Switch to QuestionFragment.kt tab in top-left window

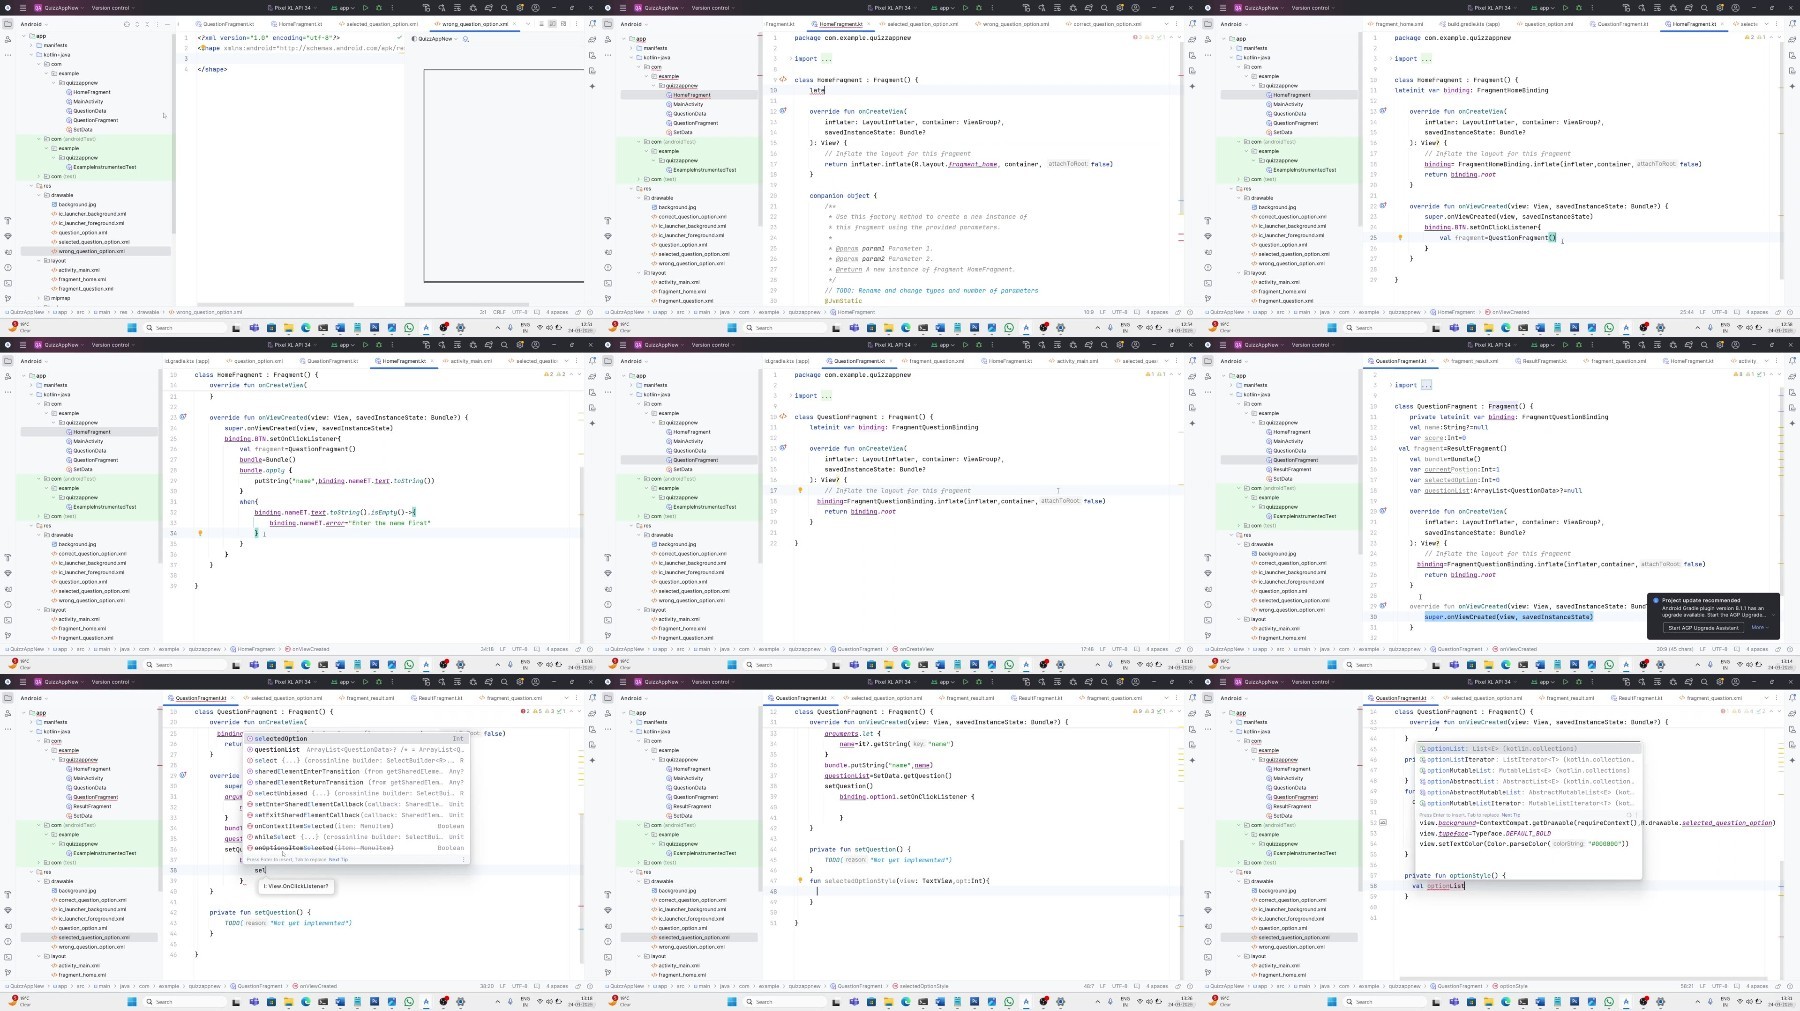(225, 24)
